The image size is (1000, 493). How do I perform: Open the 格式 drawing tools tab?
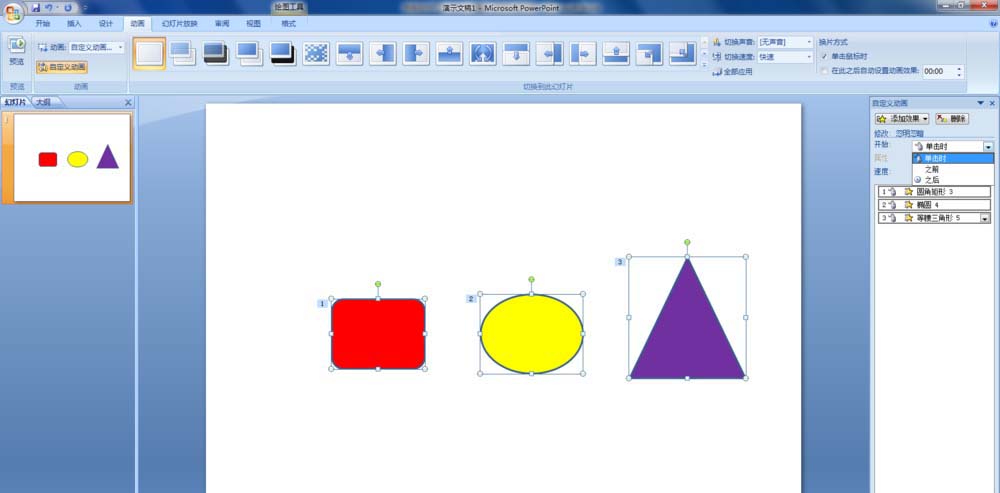pos(288,24)
